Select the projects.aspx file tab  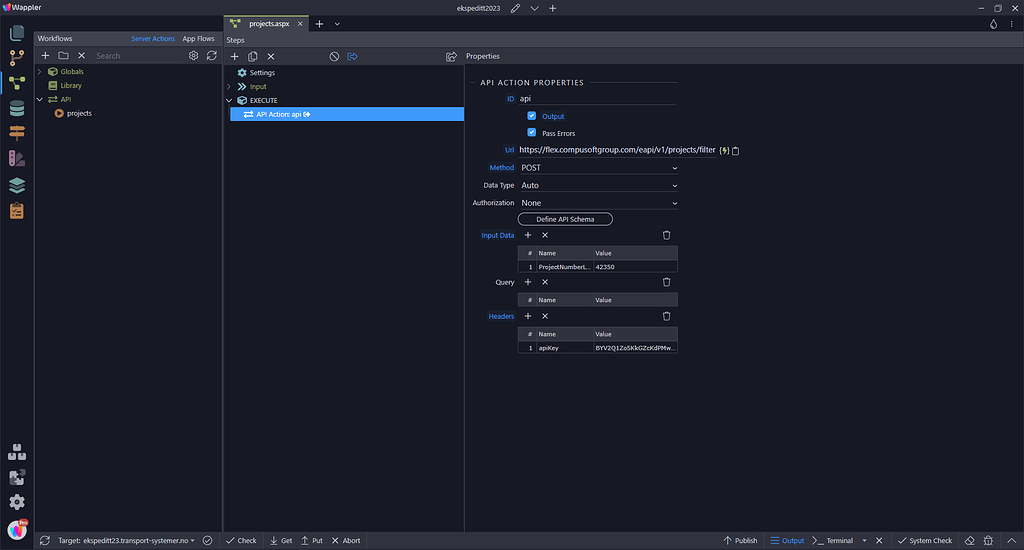[x=264, y=23]
